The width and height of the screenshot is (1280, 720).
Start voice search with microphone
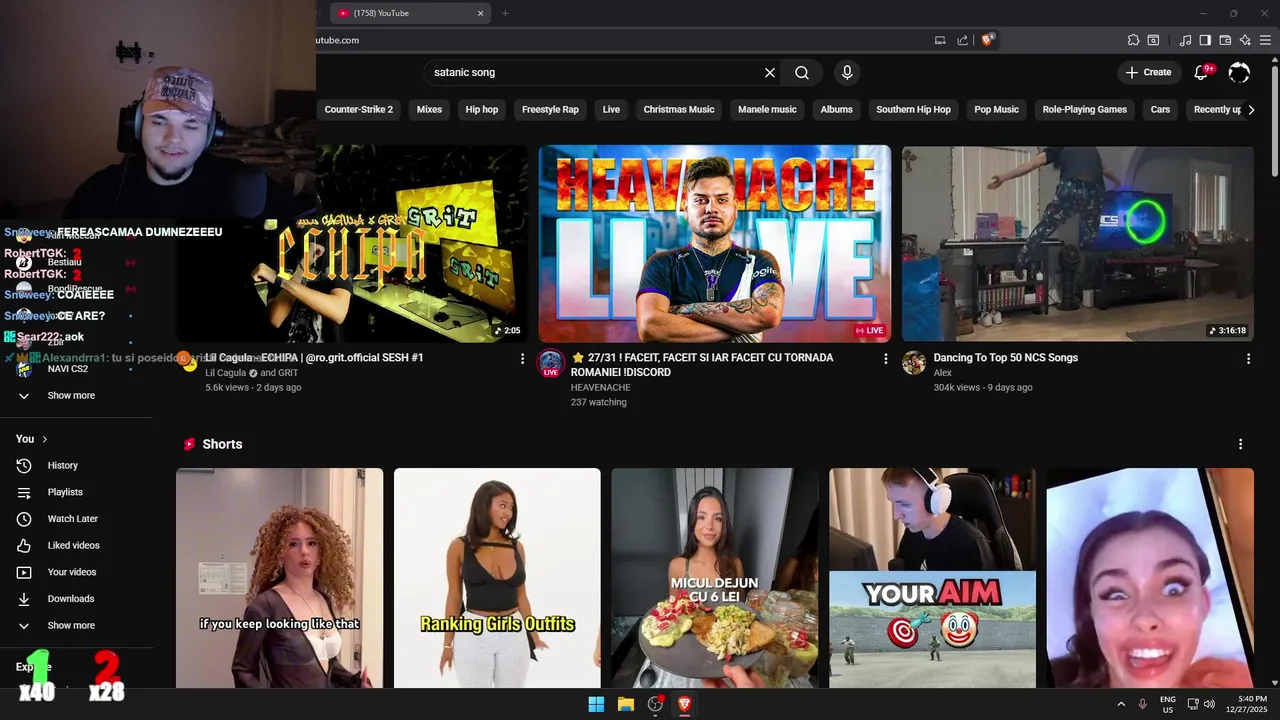pyautogui.click(x=847, y=73)
